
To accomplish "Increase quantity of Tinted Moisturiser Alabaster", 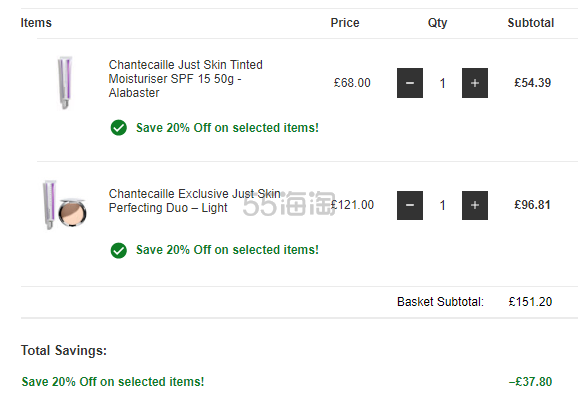I will coord(475,83).
